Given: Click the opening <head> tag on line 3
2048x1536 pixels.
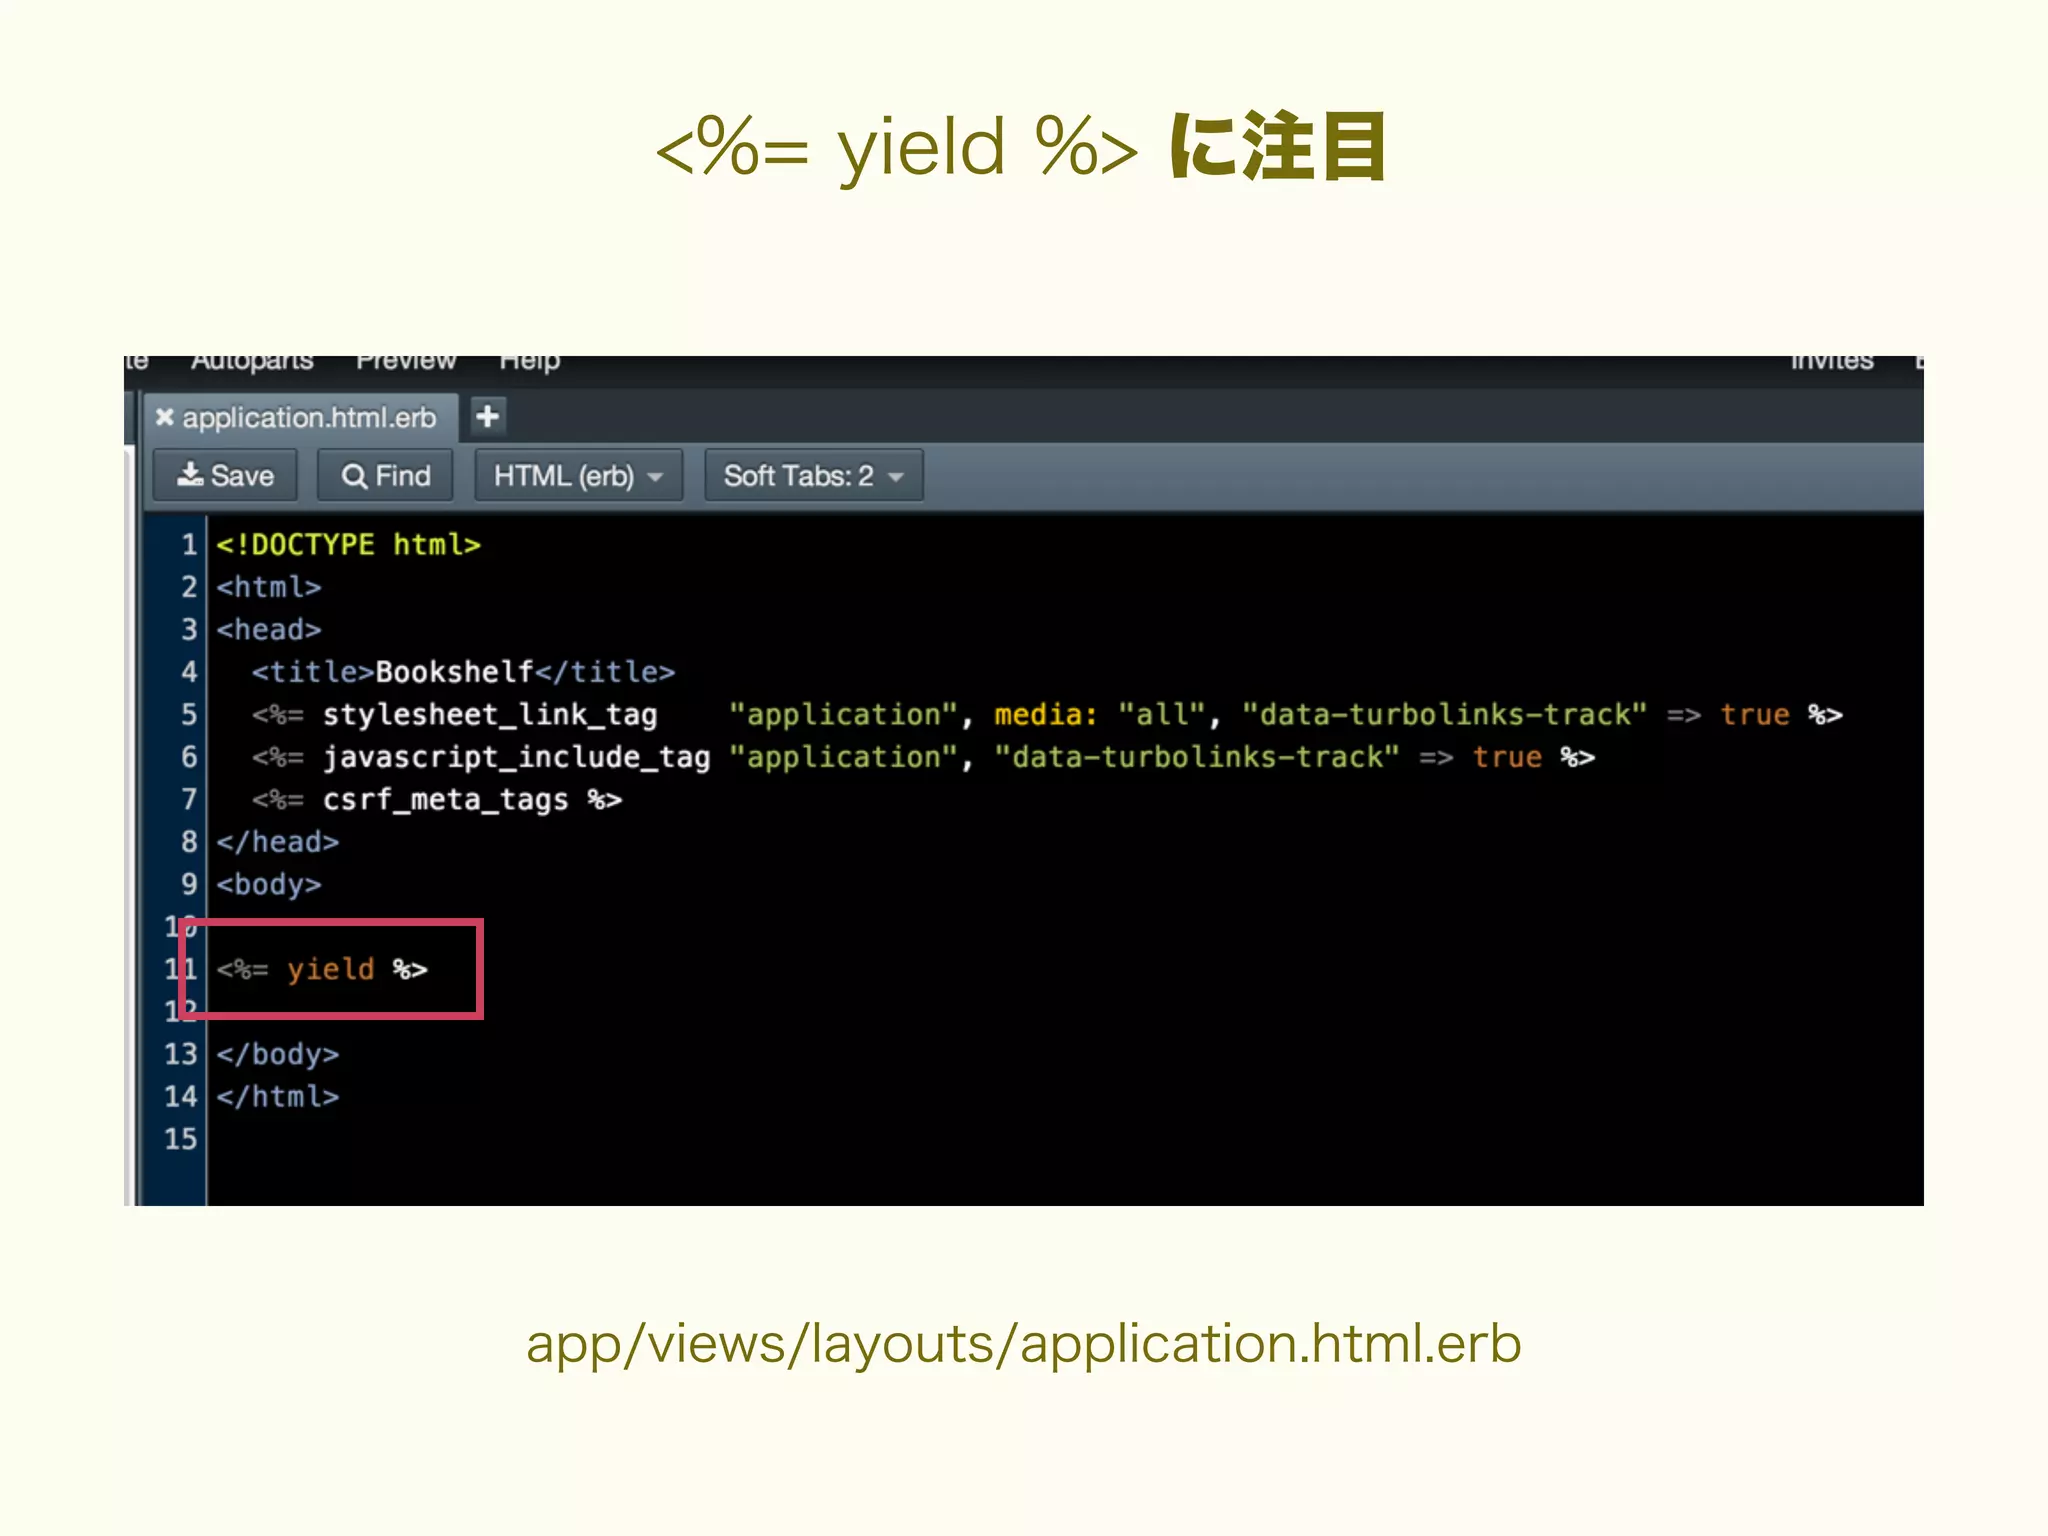Looking at the screenshot, I should pyautogui.click(x=269, y=630).
